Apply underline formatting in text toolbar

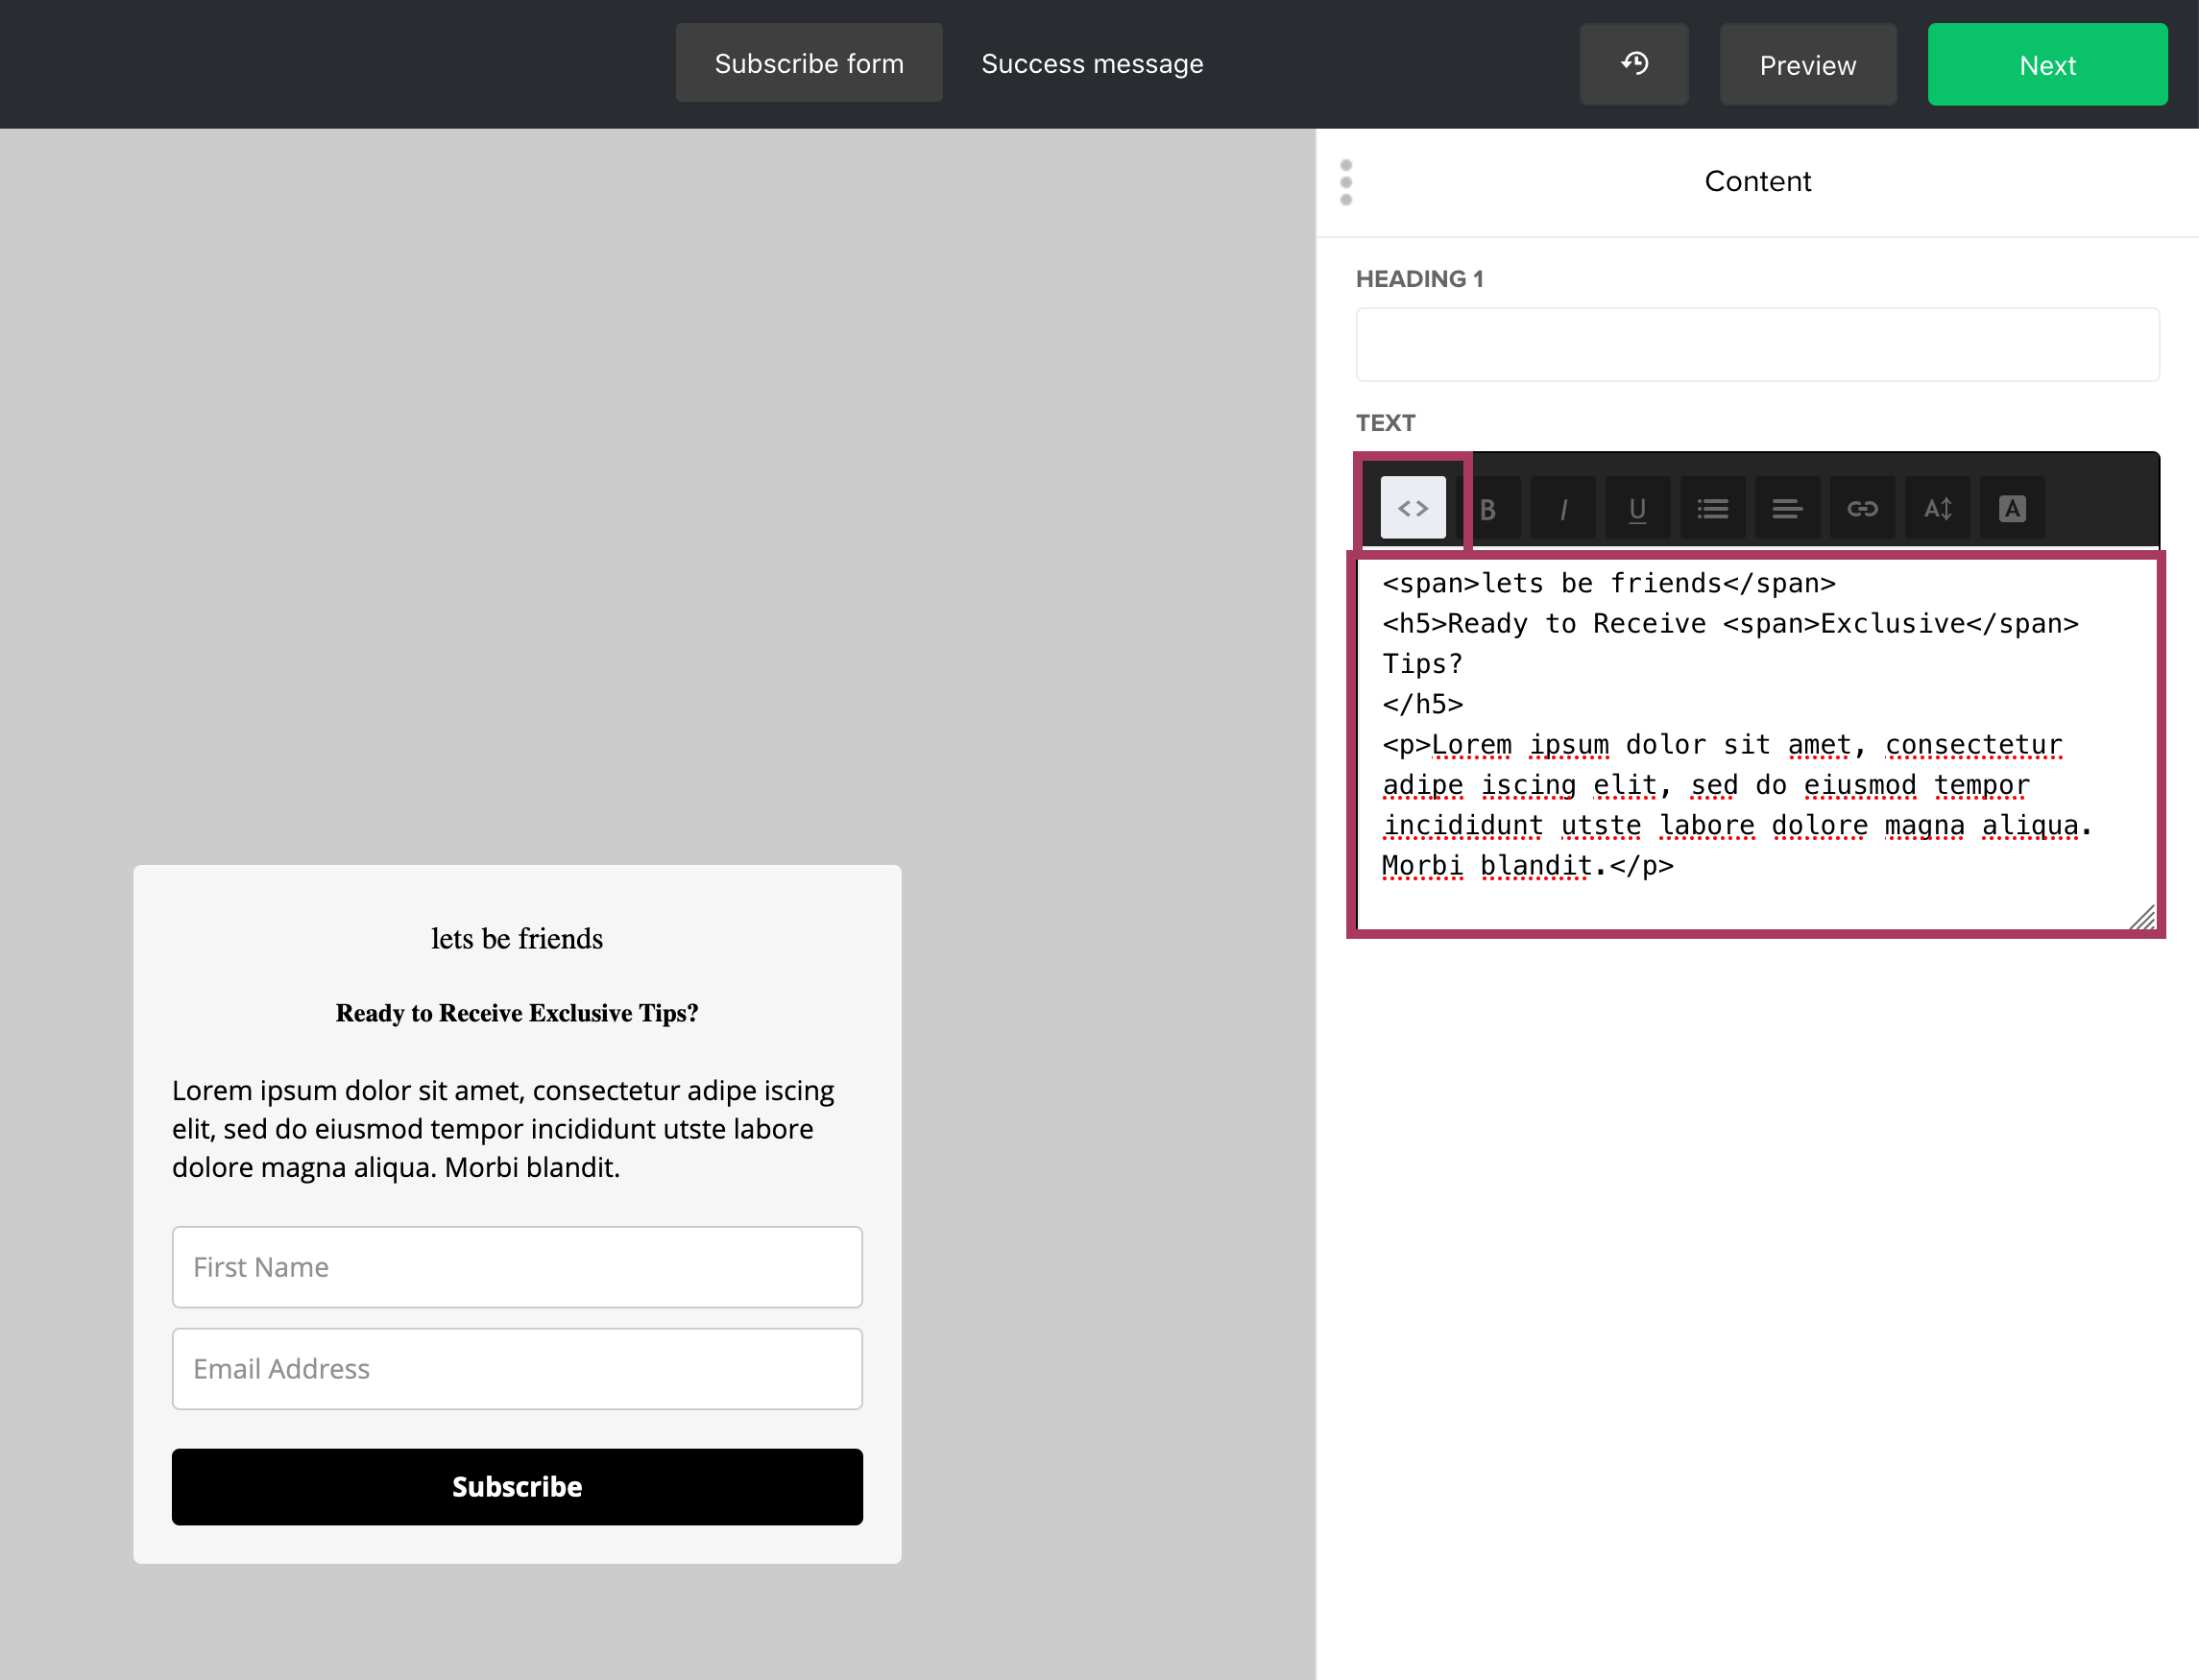click(x=1637, y=508)
